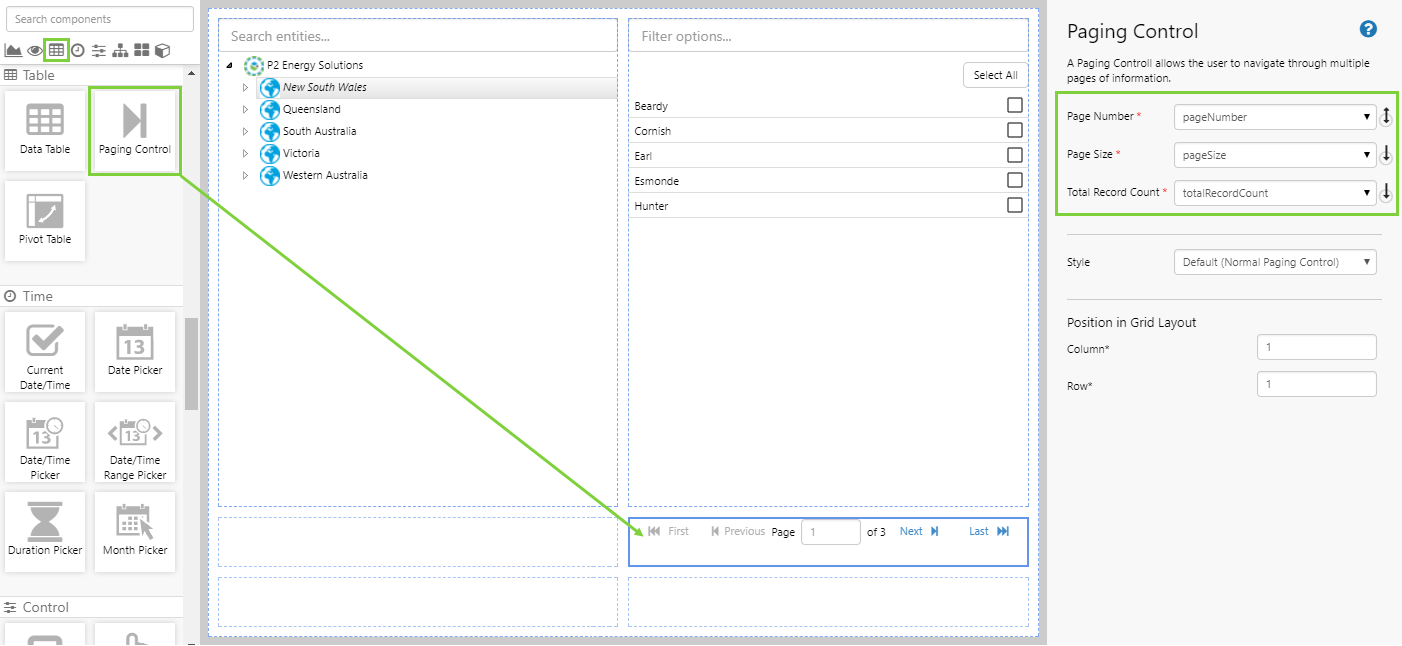Tick the Cornish checkbox
Screen dimensions: 1402x646
tap(1014, 130)
